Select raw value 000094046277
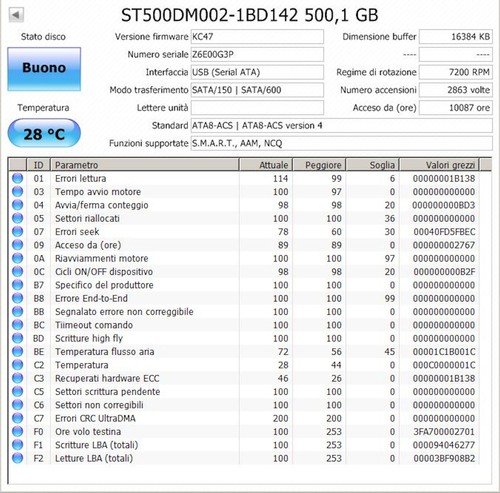Screen dimensions: 500x493 click(444, 445)
